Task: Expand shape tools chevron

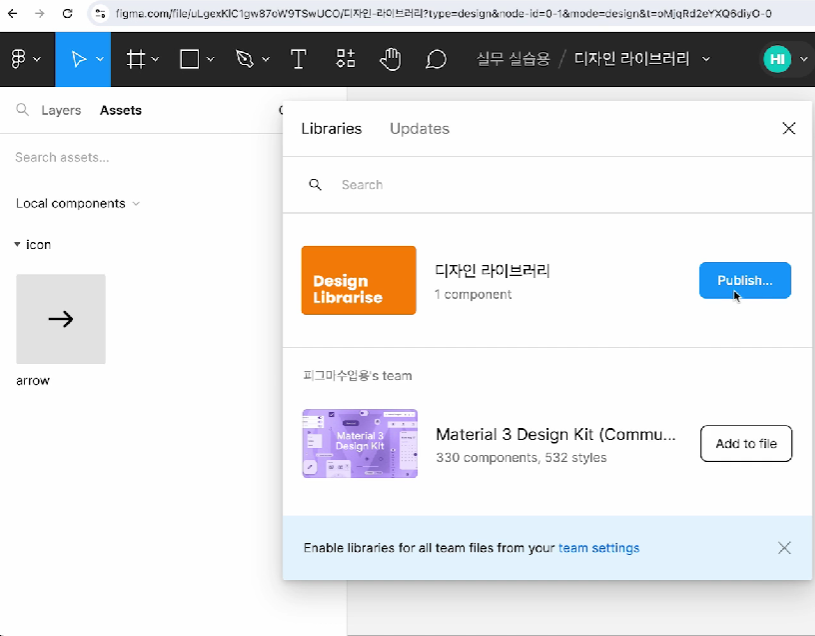Action: click(x=211, y=59)
